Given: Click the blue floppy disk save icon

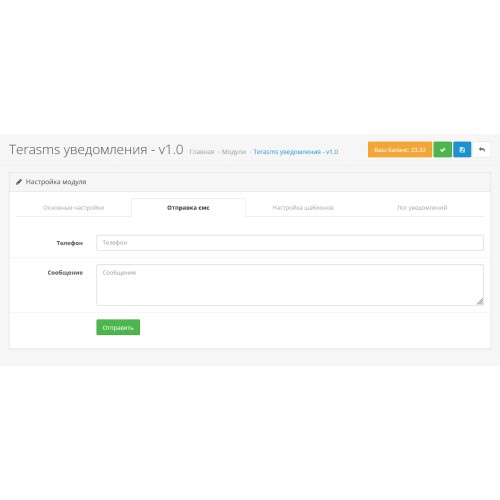Looking at the screenshot, I should (x=462, y=150).
